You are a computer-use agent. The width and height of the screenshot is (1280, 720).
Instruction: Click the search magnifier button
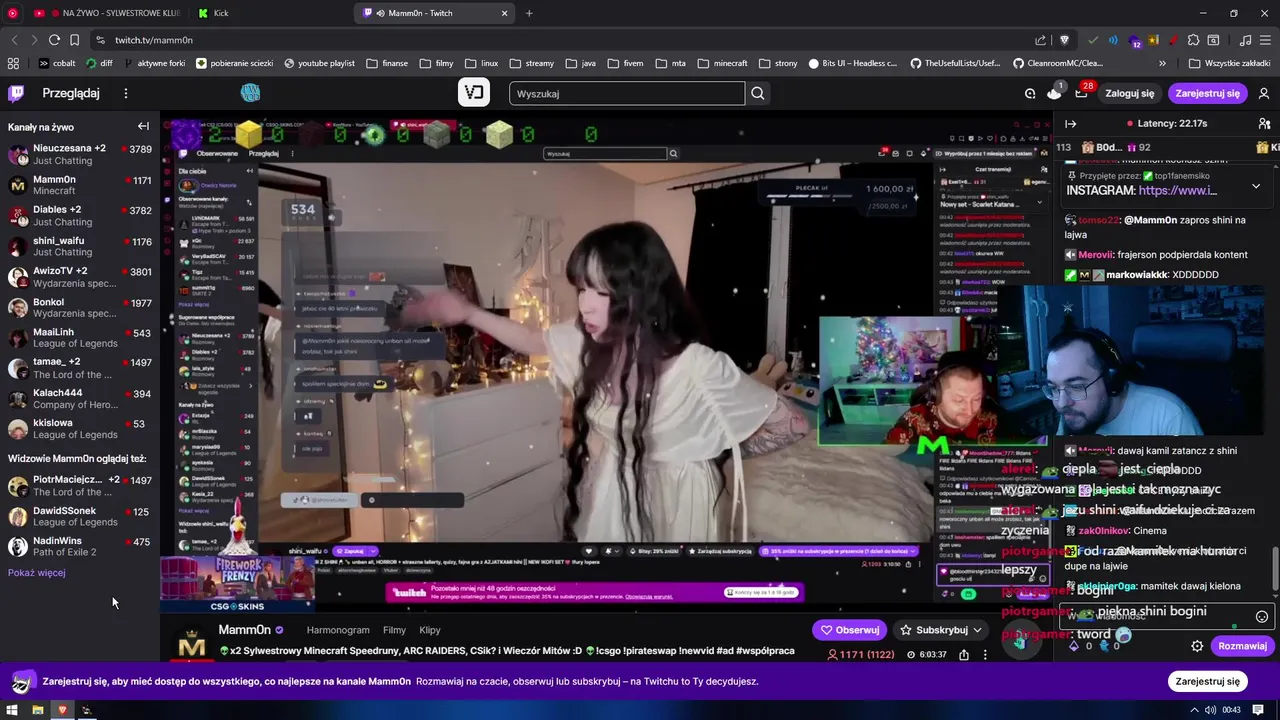(x=758, y=93)
